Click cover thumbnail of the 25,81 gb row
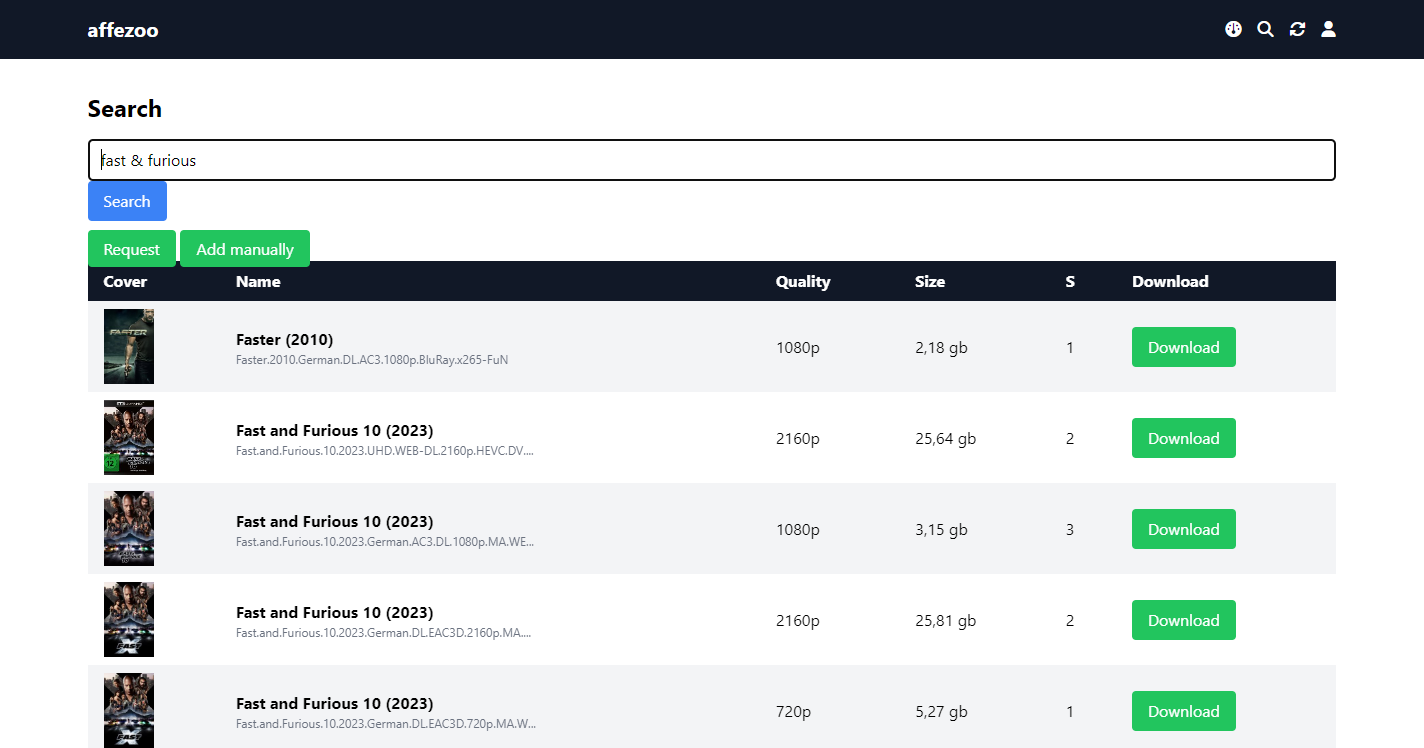Viewport: 1424px width, 748px height. tap(129, 619)
